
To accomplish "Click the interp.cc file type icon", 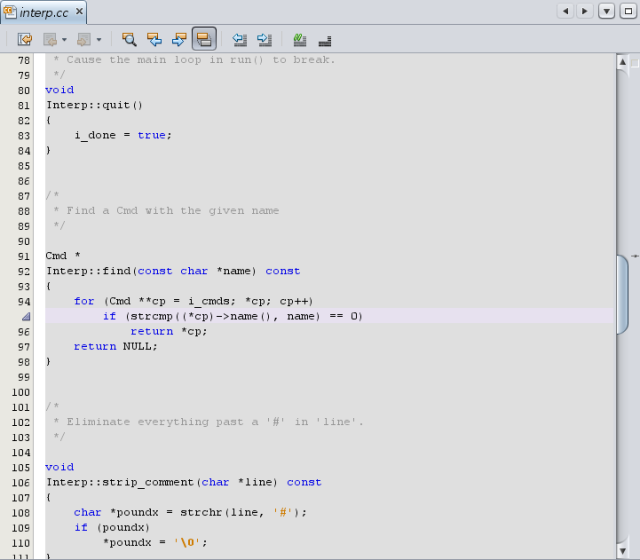I will (x=10, y=12).
